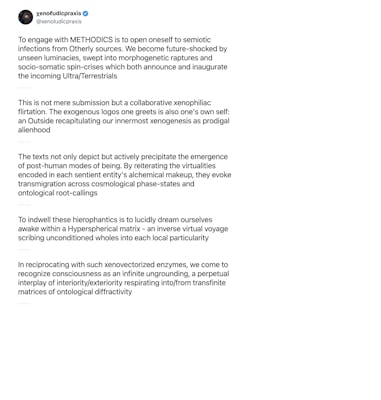Viewport: 381px width, 400px height.
Task: Click the word xenovectorized
Action: point(130,265)
